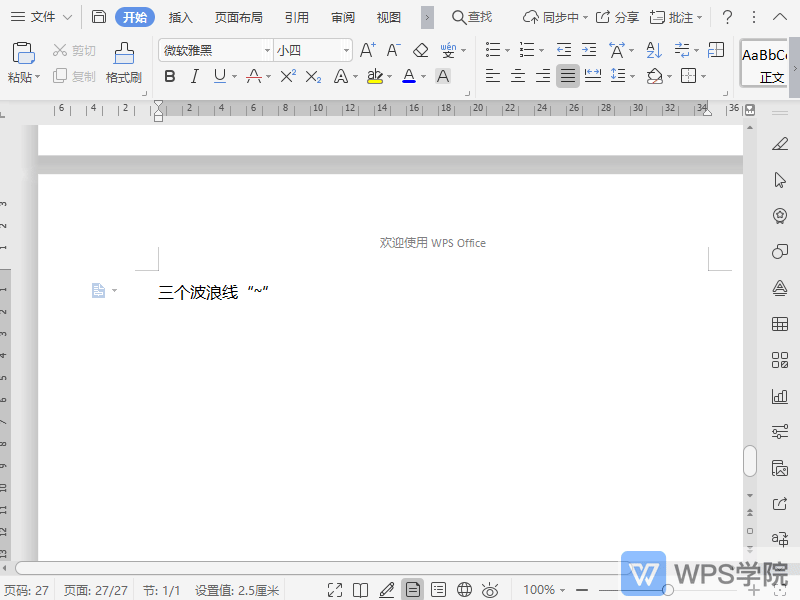Image resolution: width=800 pixels, height=600 pixels.
Task: Switch to the 插入 tab
Action: pos(181,17)
